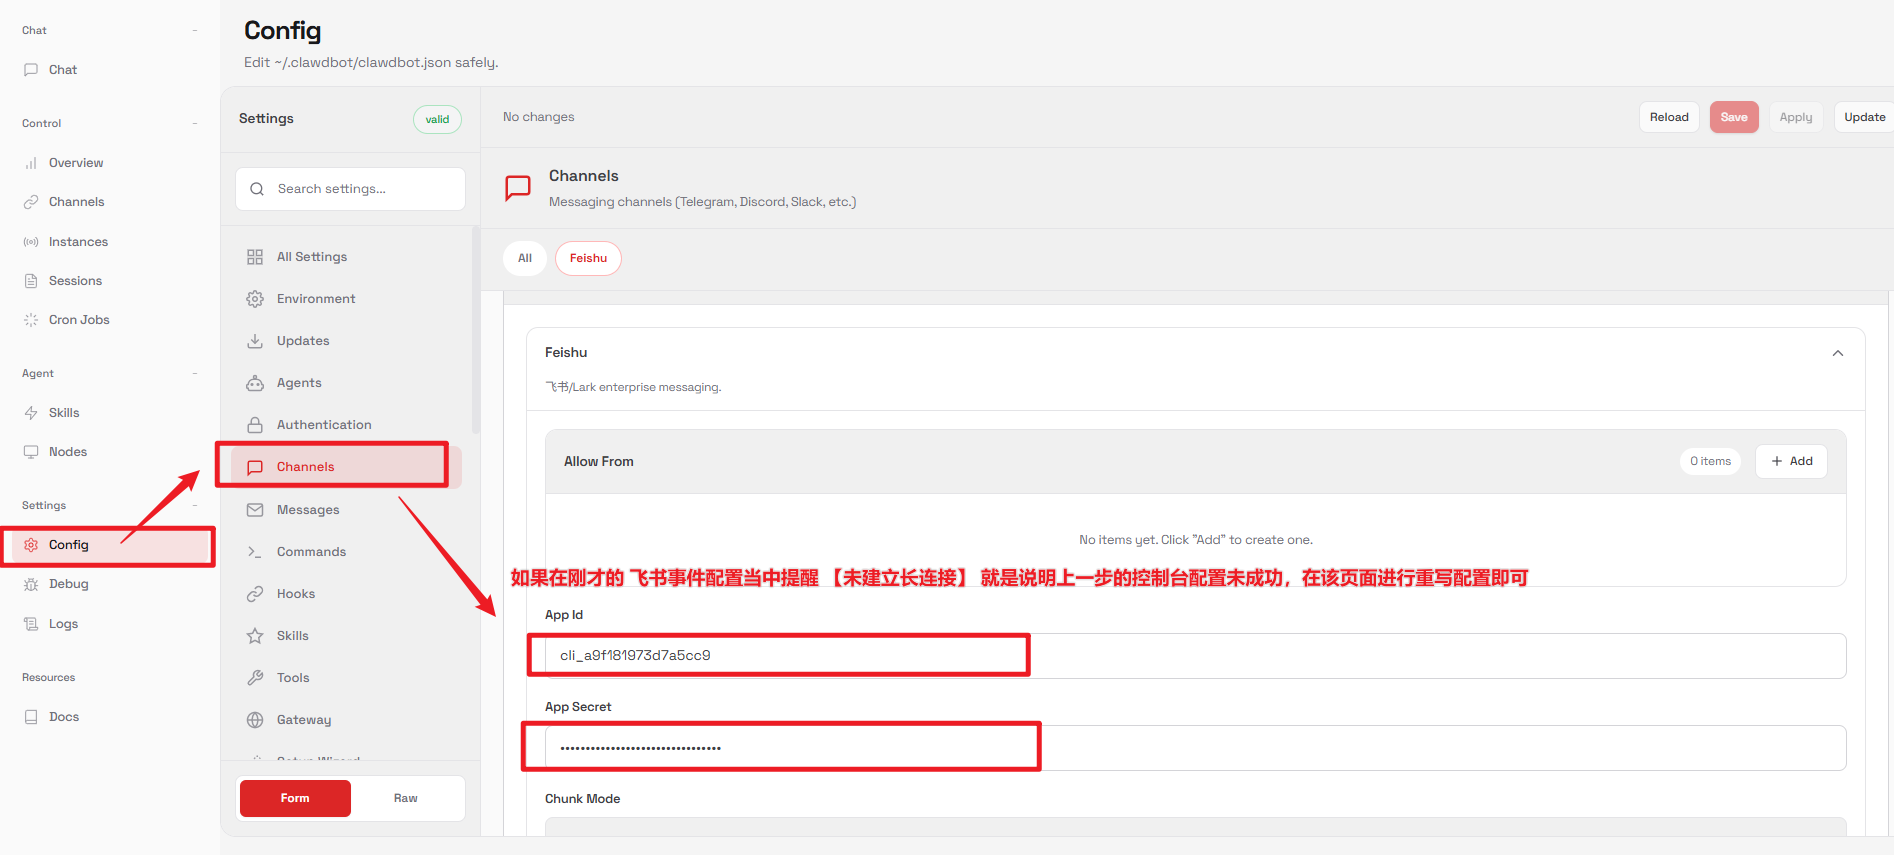Select the Feishu channel filter pill
This screenshot has width=1894, height=855.
(588, 258)
